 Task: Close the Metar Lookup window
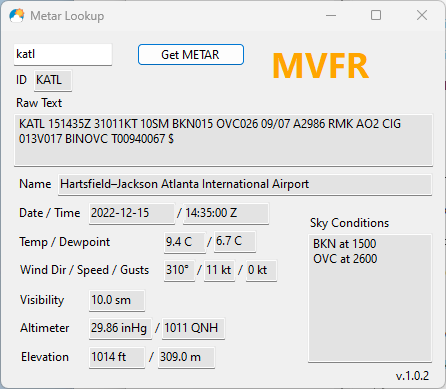[x=422, y=15]
